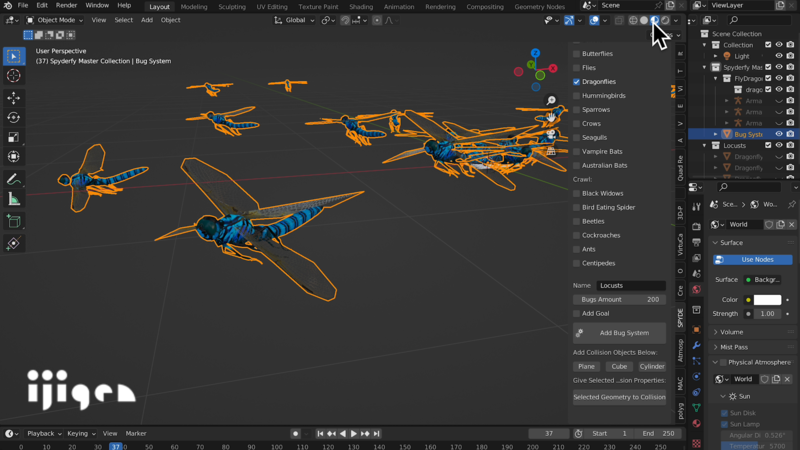Play the animation in reverse
Viewport: 800px width, 450px height.
(x=342, y=433)
